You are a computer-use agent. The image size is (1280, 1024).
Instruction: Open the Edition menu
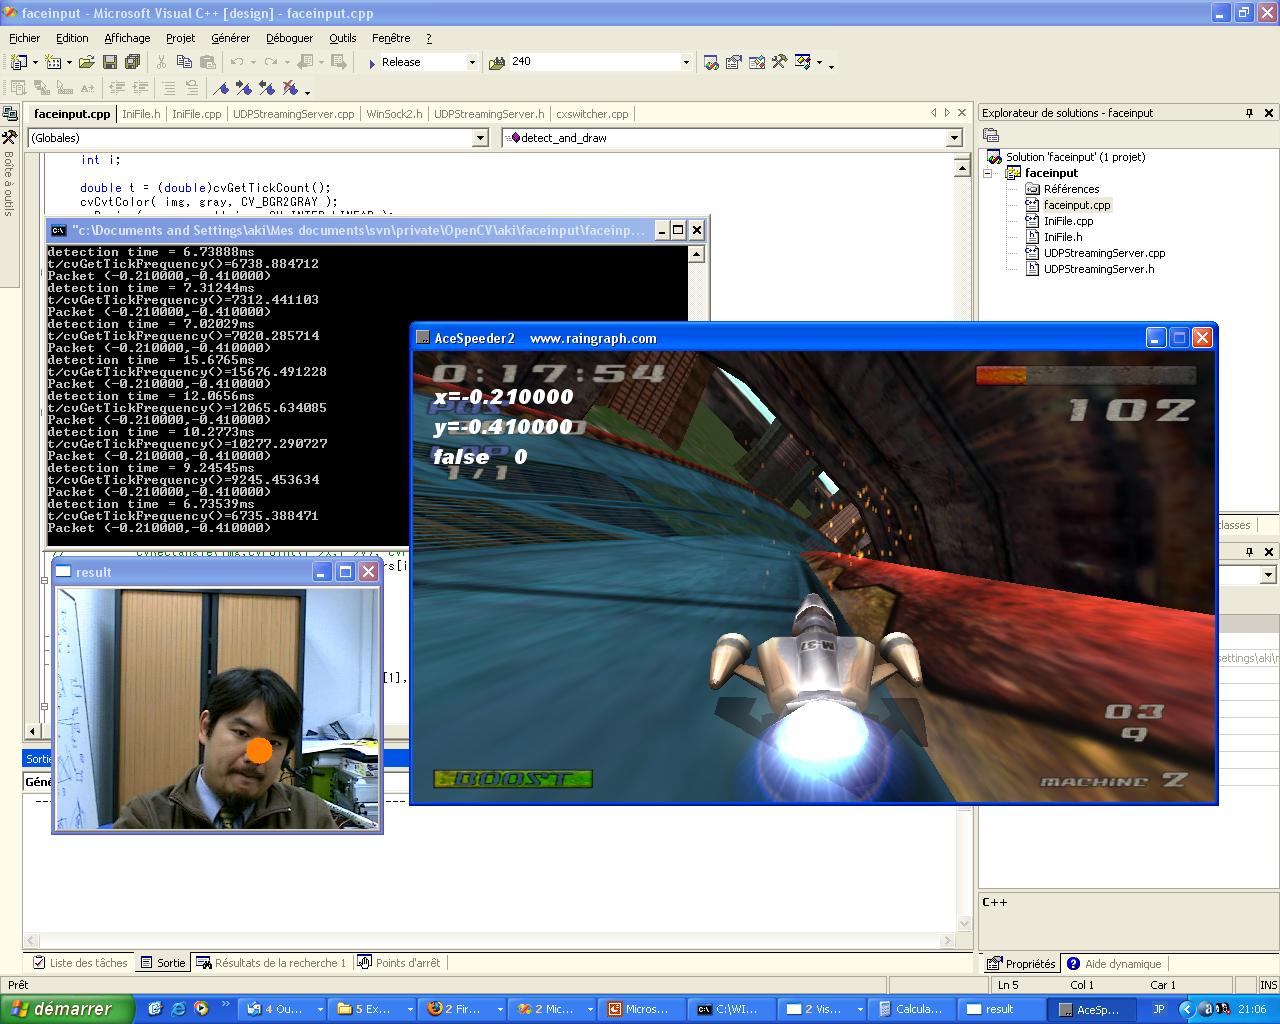coord(72,38)
